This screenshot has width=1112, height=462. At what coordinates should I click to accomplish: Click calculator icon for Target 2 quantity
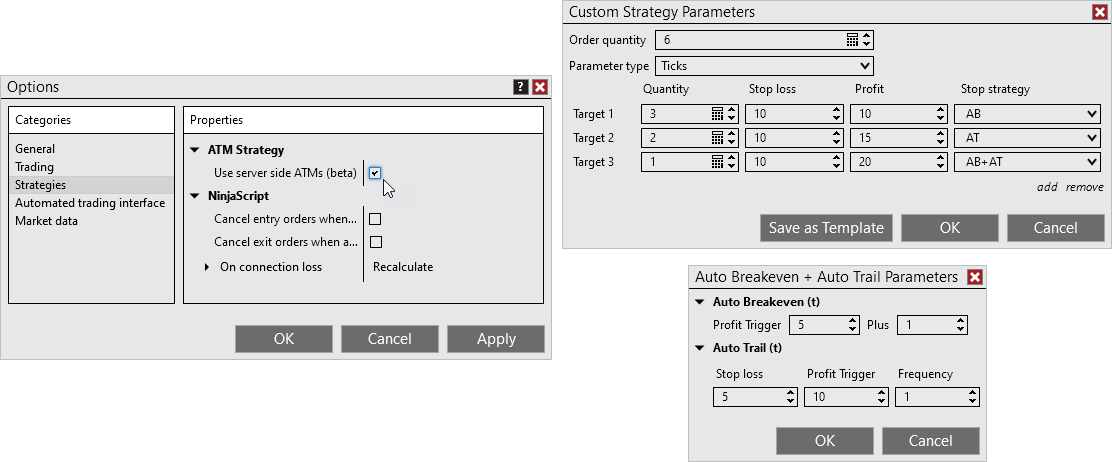[717, 138]
